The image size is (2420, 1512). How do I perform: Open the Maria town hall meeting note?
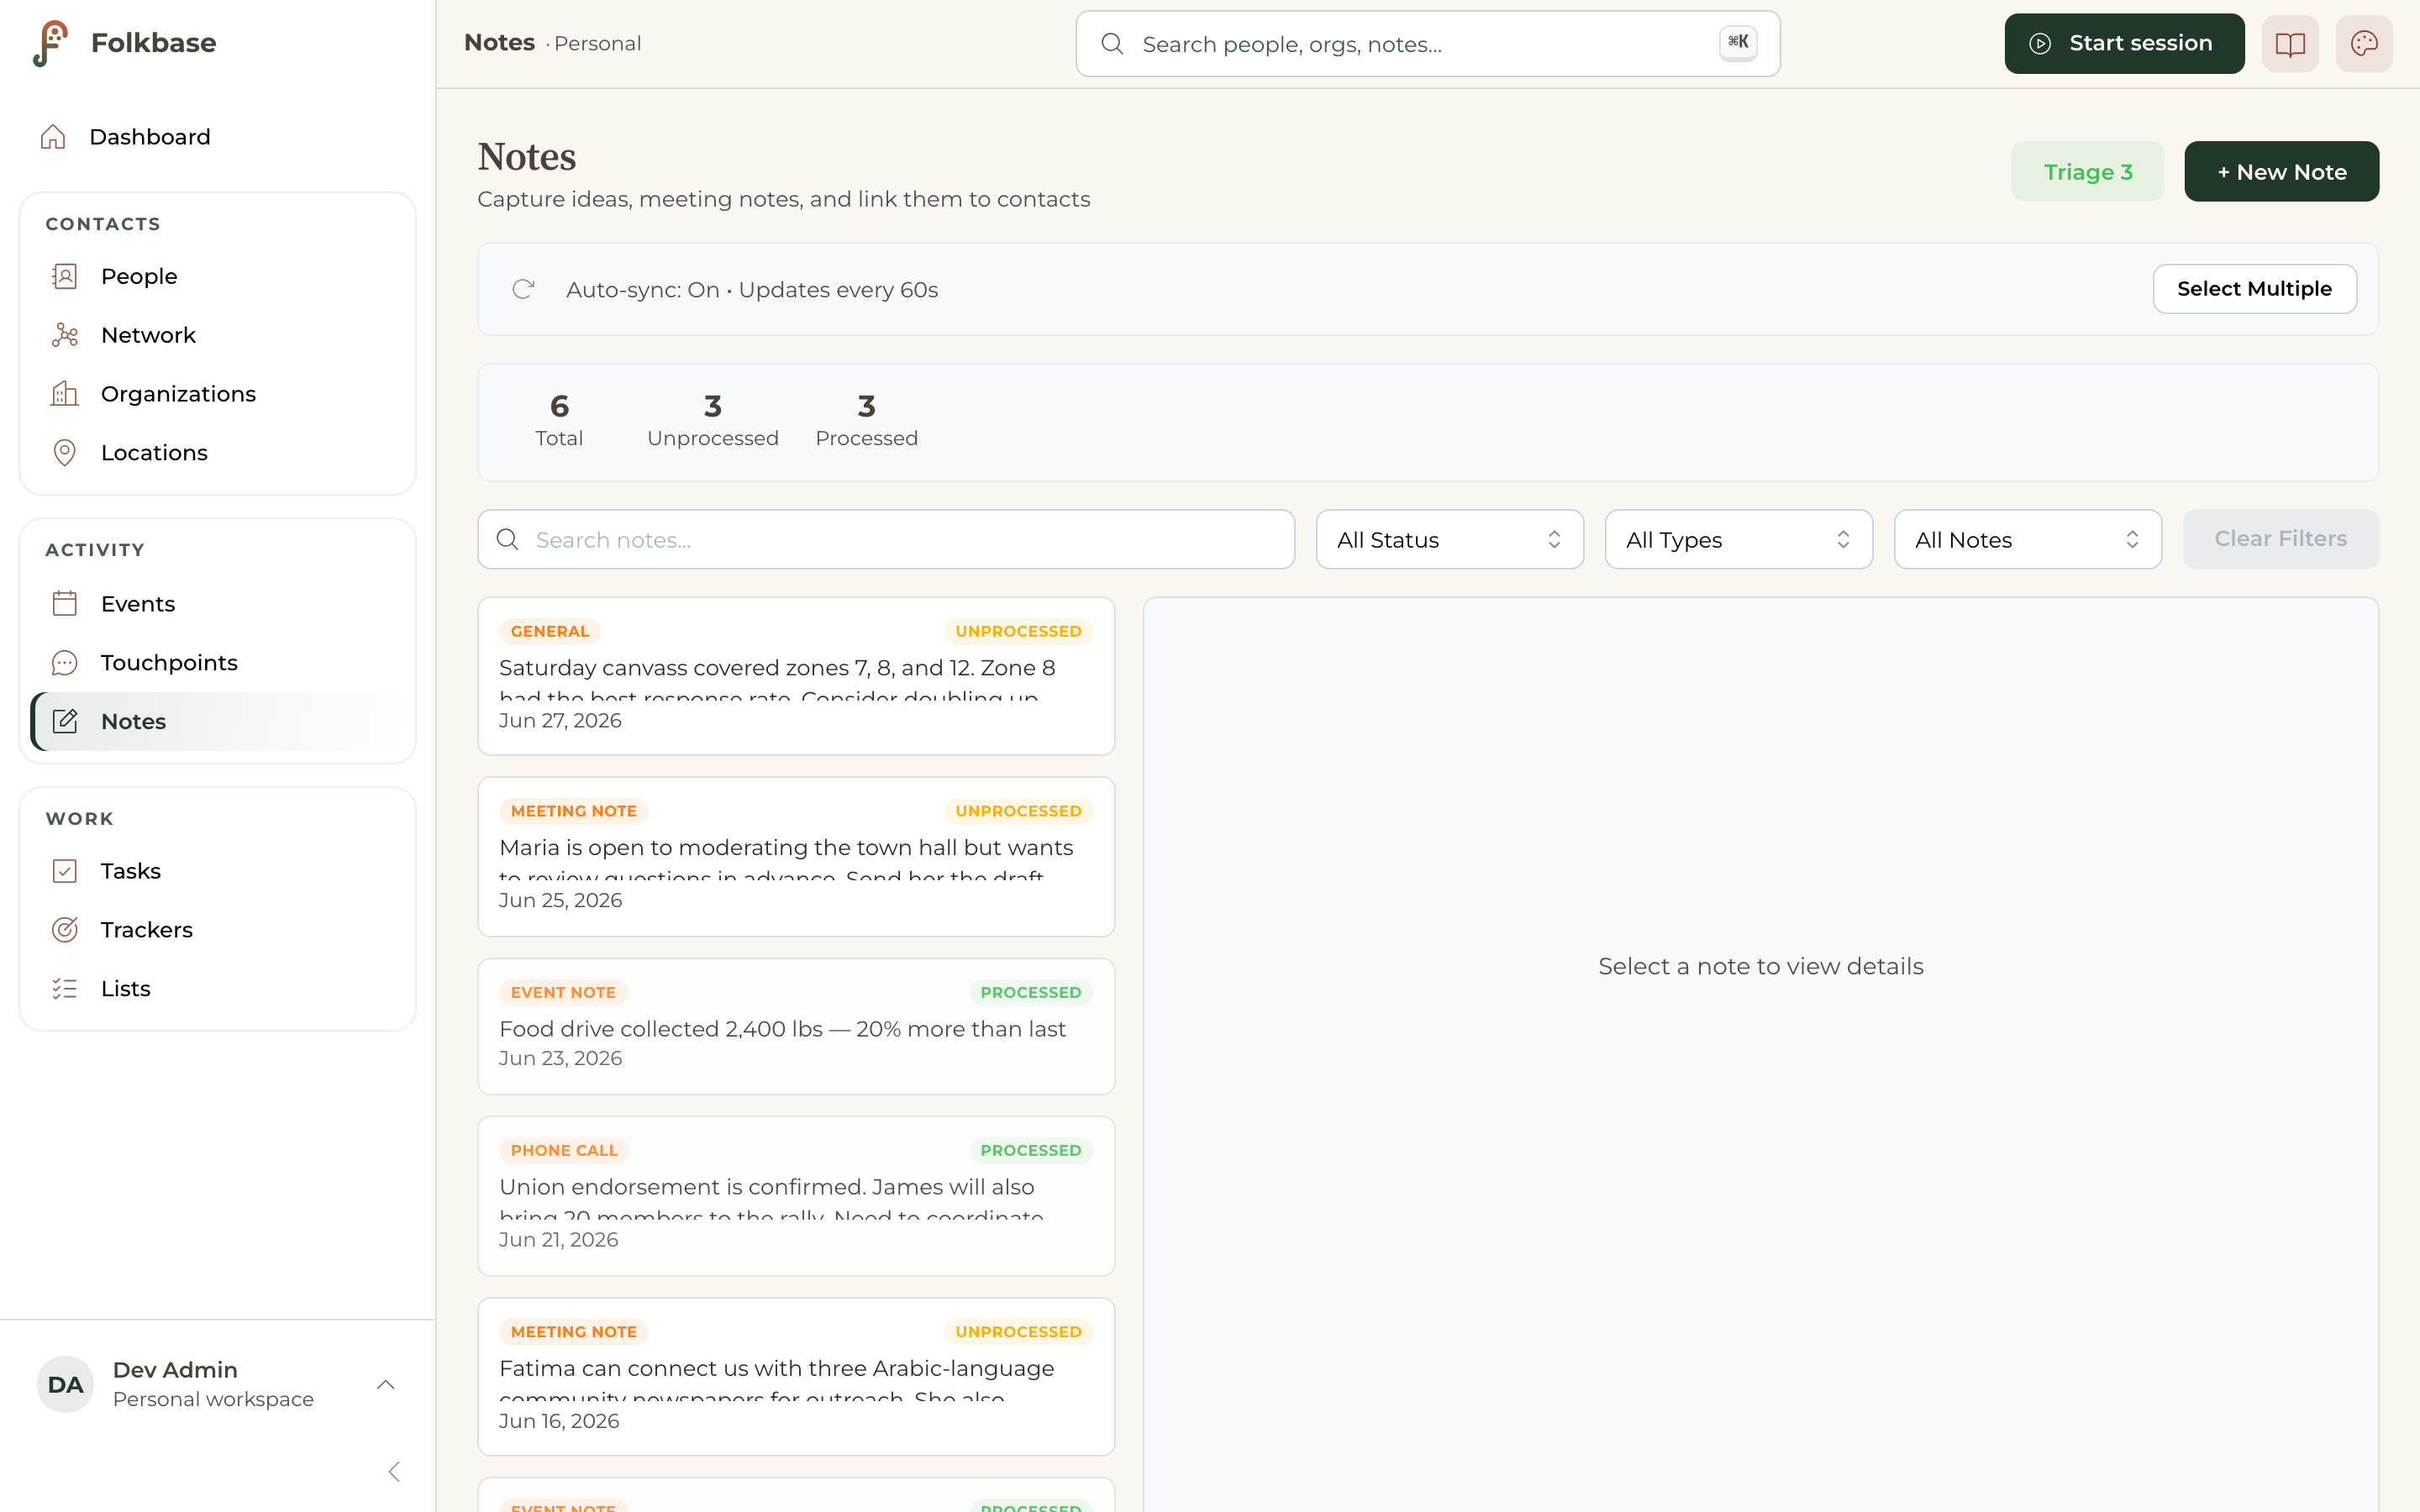pos(796,857)
